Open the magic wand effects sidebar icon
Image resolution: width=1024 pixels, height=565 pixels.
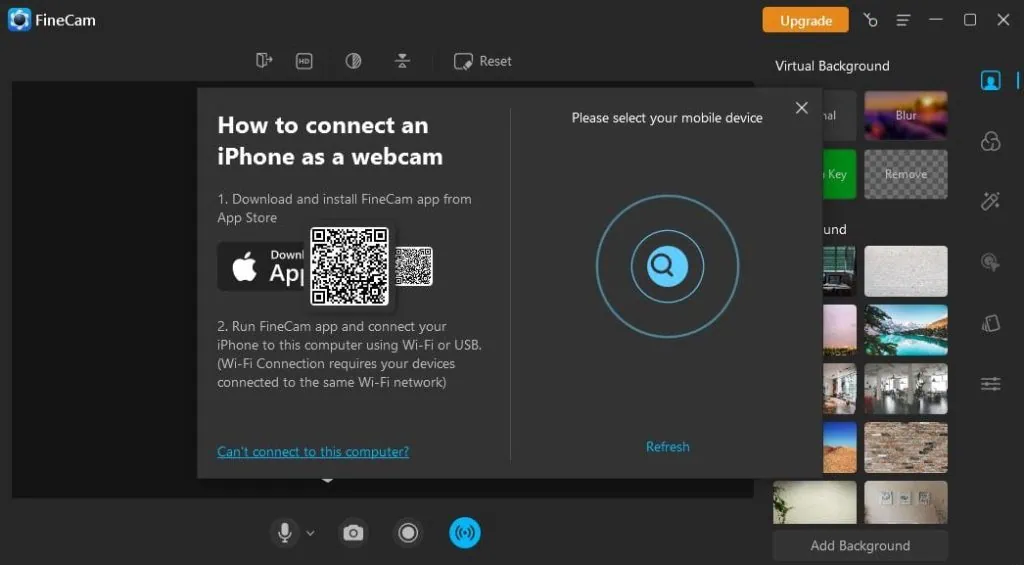tap(990, 201)
